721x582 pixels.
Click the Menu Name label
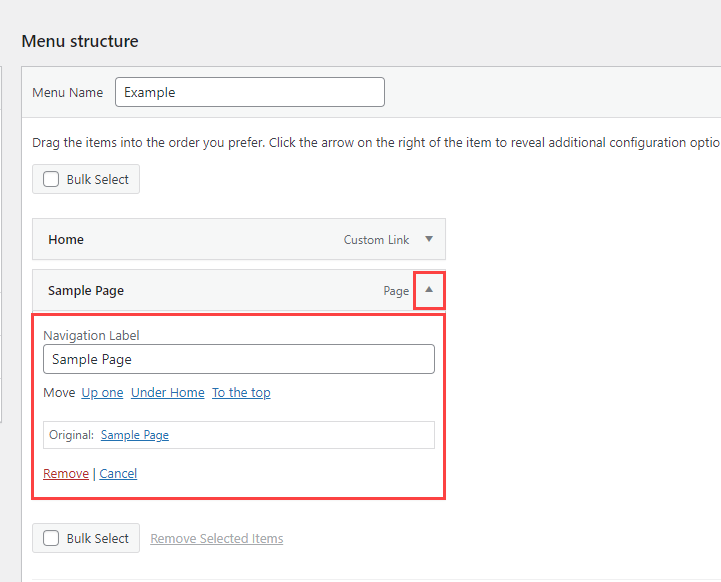pyautogui.click(x=67, y=92)
